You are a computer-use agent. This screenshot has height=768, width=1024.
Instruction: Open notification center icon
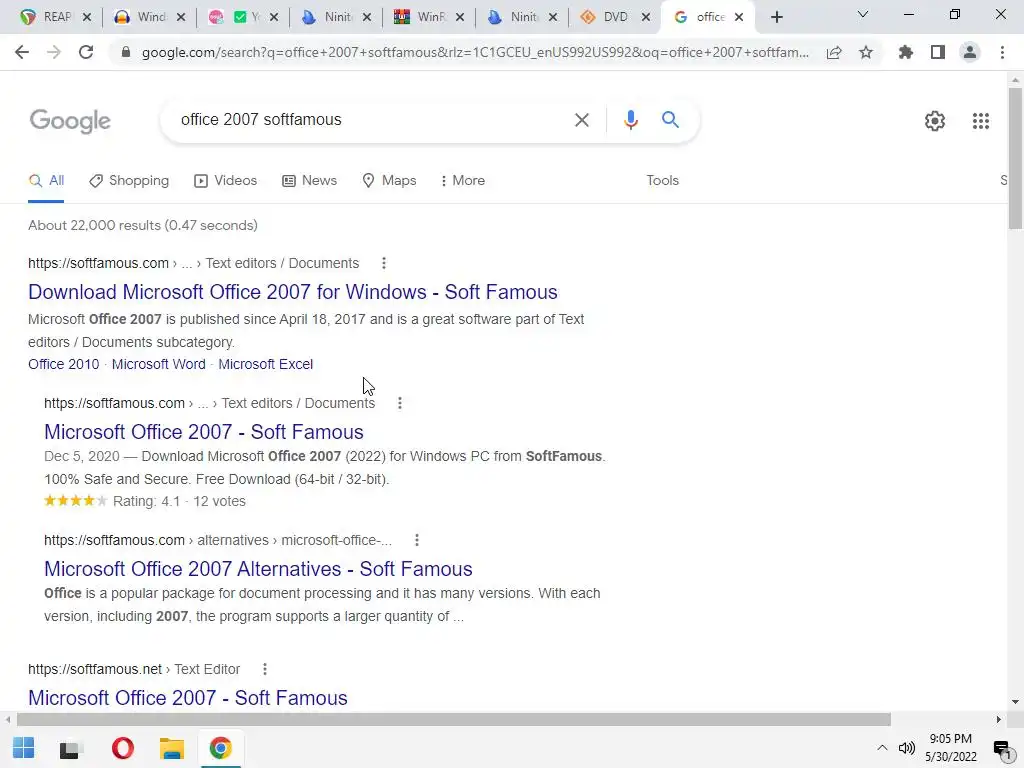[1002, 749]
